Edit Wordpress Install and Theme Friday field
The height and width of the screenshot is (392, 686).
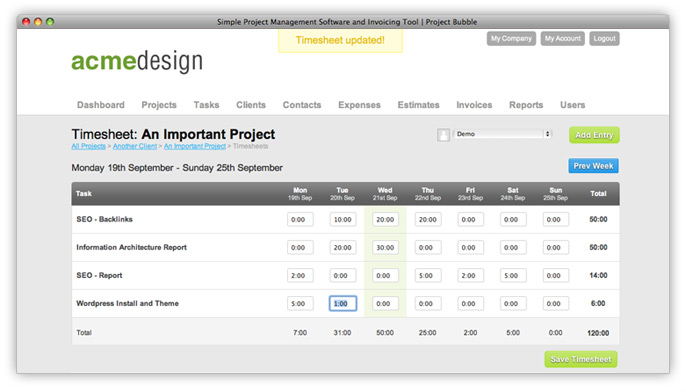[x=470, y=303]
